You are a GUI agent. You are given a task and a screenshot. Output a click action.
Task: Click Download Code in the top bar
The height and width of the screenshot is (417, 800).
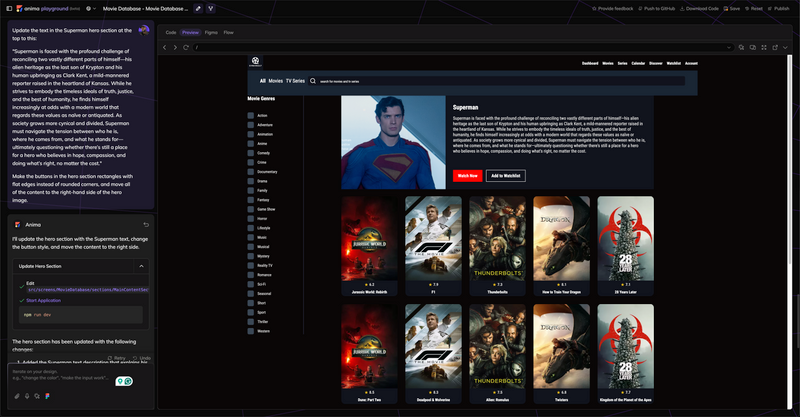(x=699, y=9)
